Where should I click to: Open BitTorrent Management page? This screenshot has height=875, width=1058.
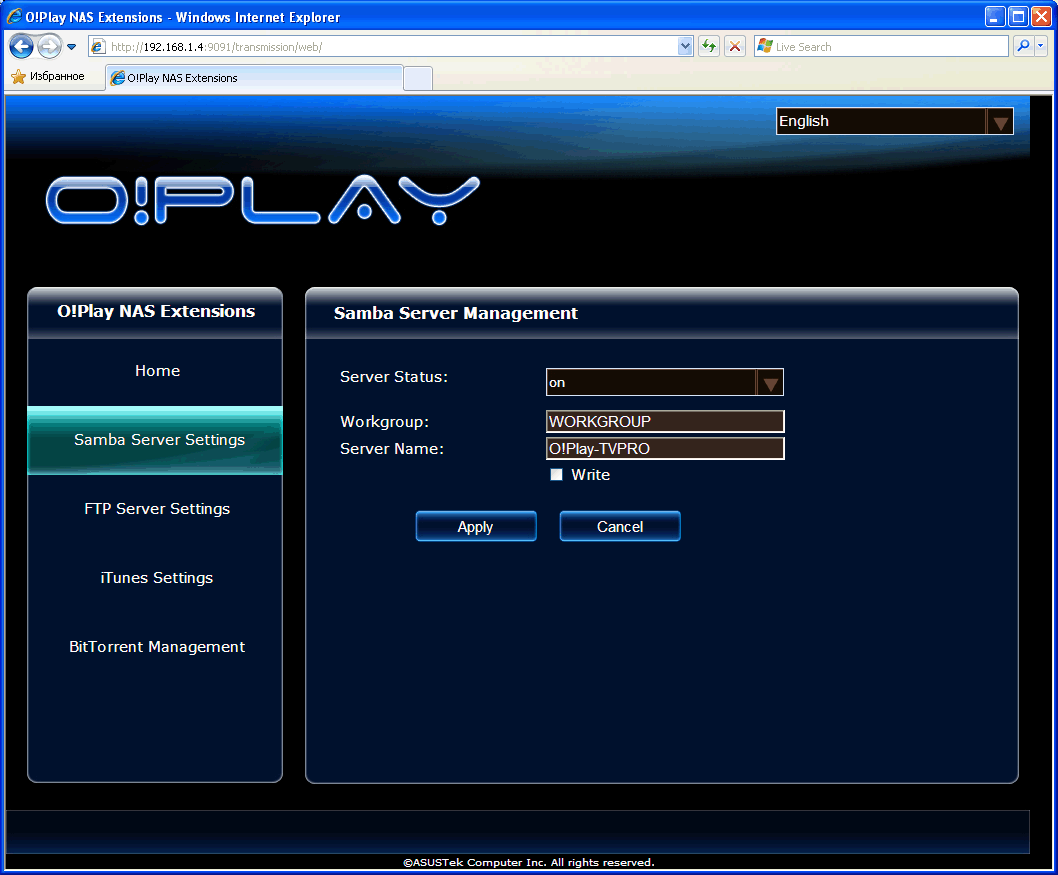pos(157,647)
